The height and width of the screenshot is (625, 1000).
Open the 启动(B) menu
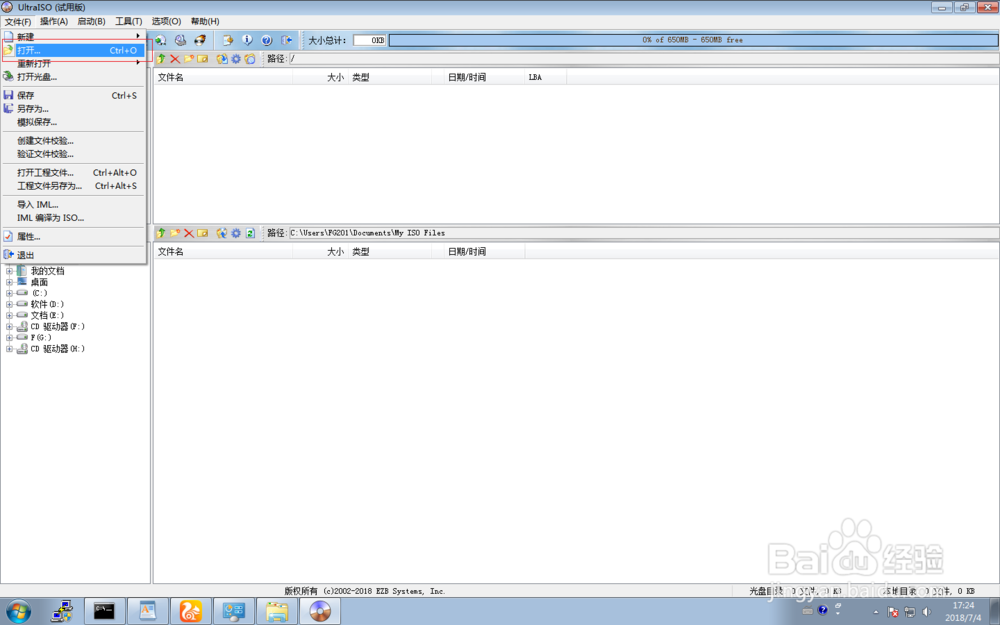(91, 21)
